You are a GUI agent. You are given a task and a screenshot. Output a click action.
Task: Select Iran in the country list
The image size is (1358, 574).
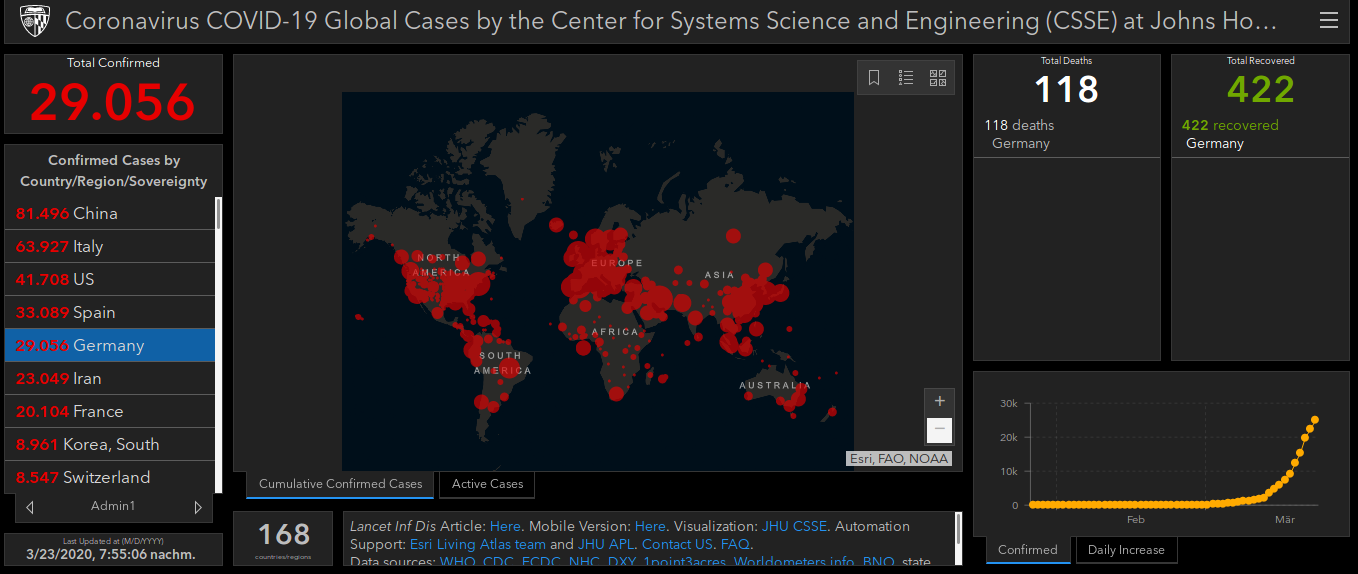[110, 378]
